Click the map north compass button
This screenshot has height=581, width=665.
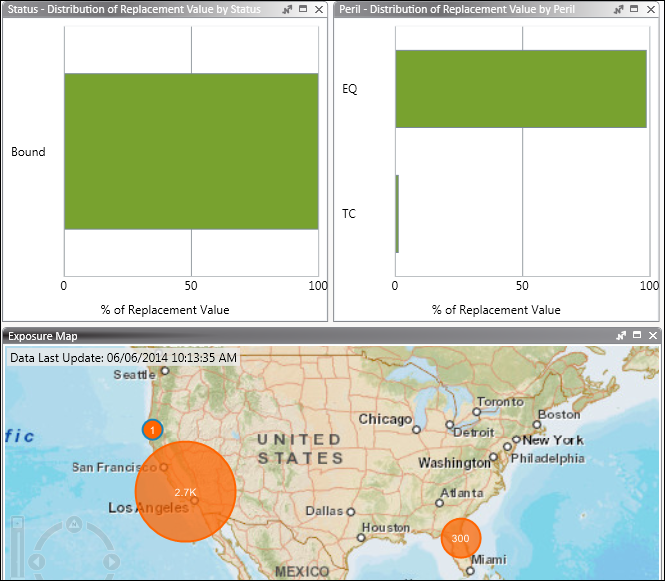[74, 524]
